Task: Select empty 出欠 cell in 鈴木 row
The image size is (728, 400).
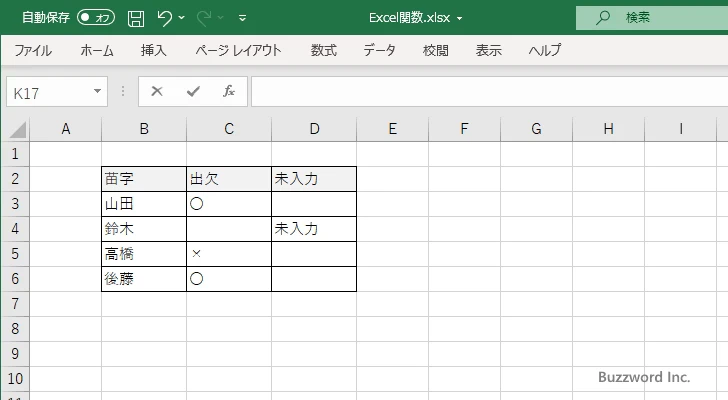Action: tap(229, 229)
